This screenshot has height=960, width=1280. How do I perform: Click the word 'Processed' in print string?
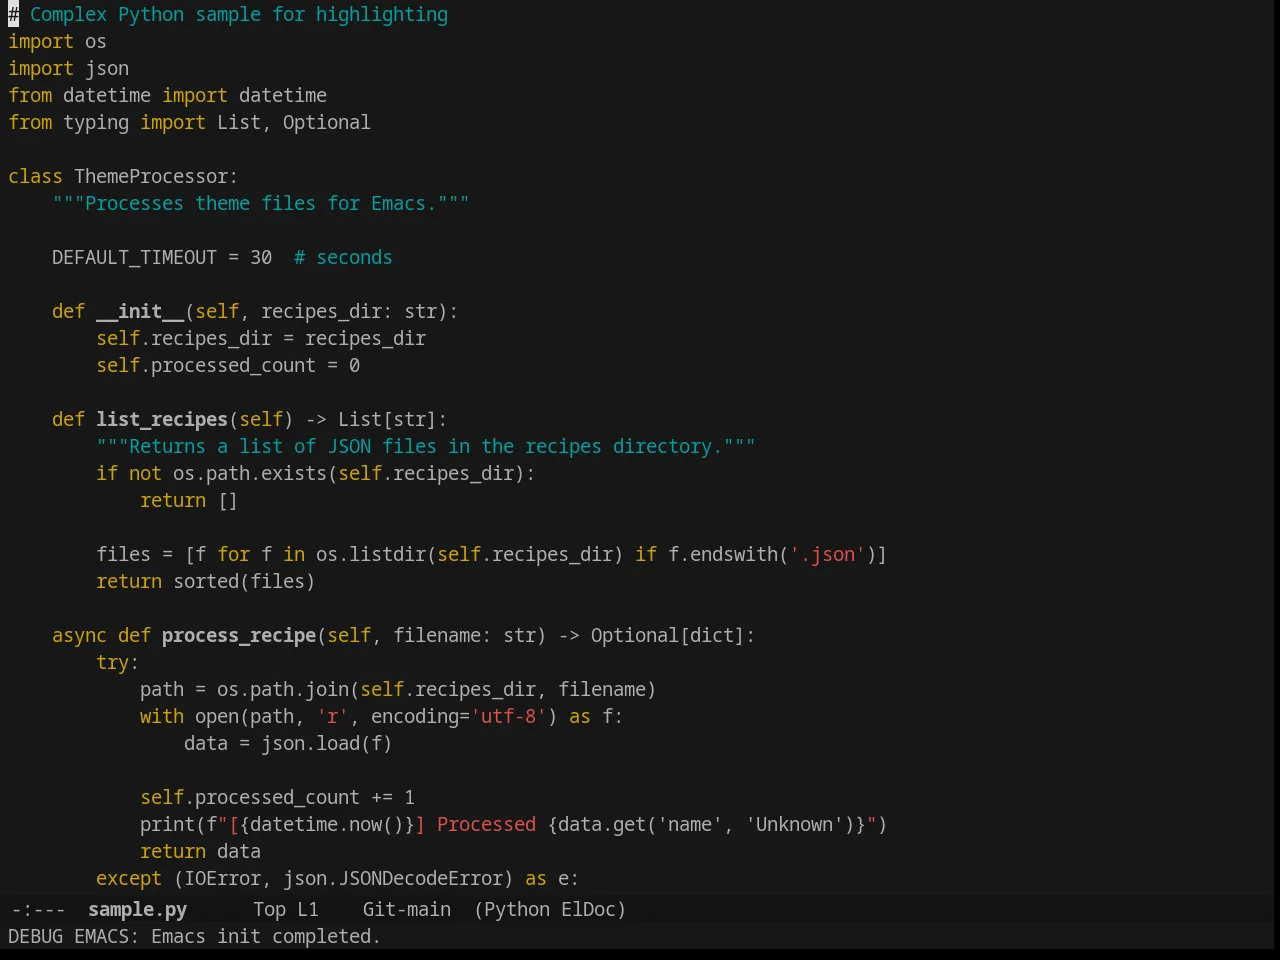[x=486, y=824]
